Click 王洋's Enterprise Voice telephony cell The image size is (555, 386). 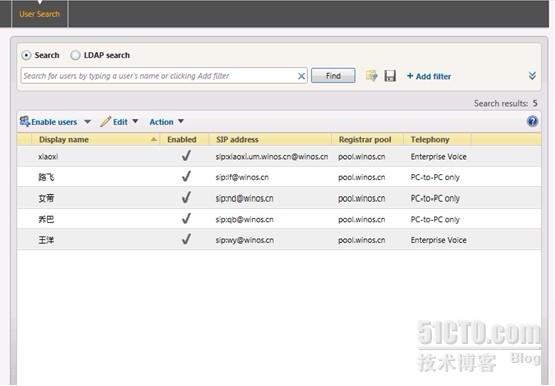click(439, 240)
